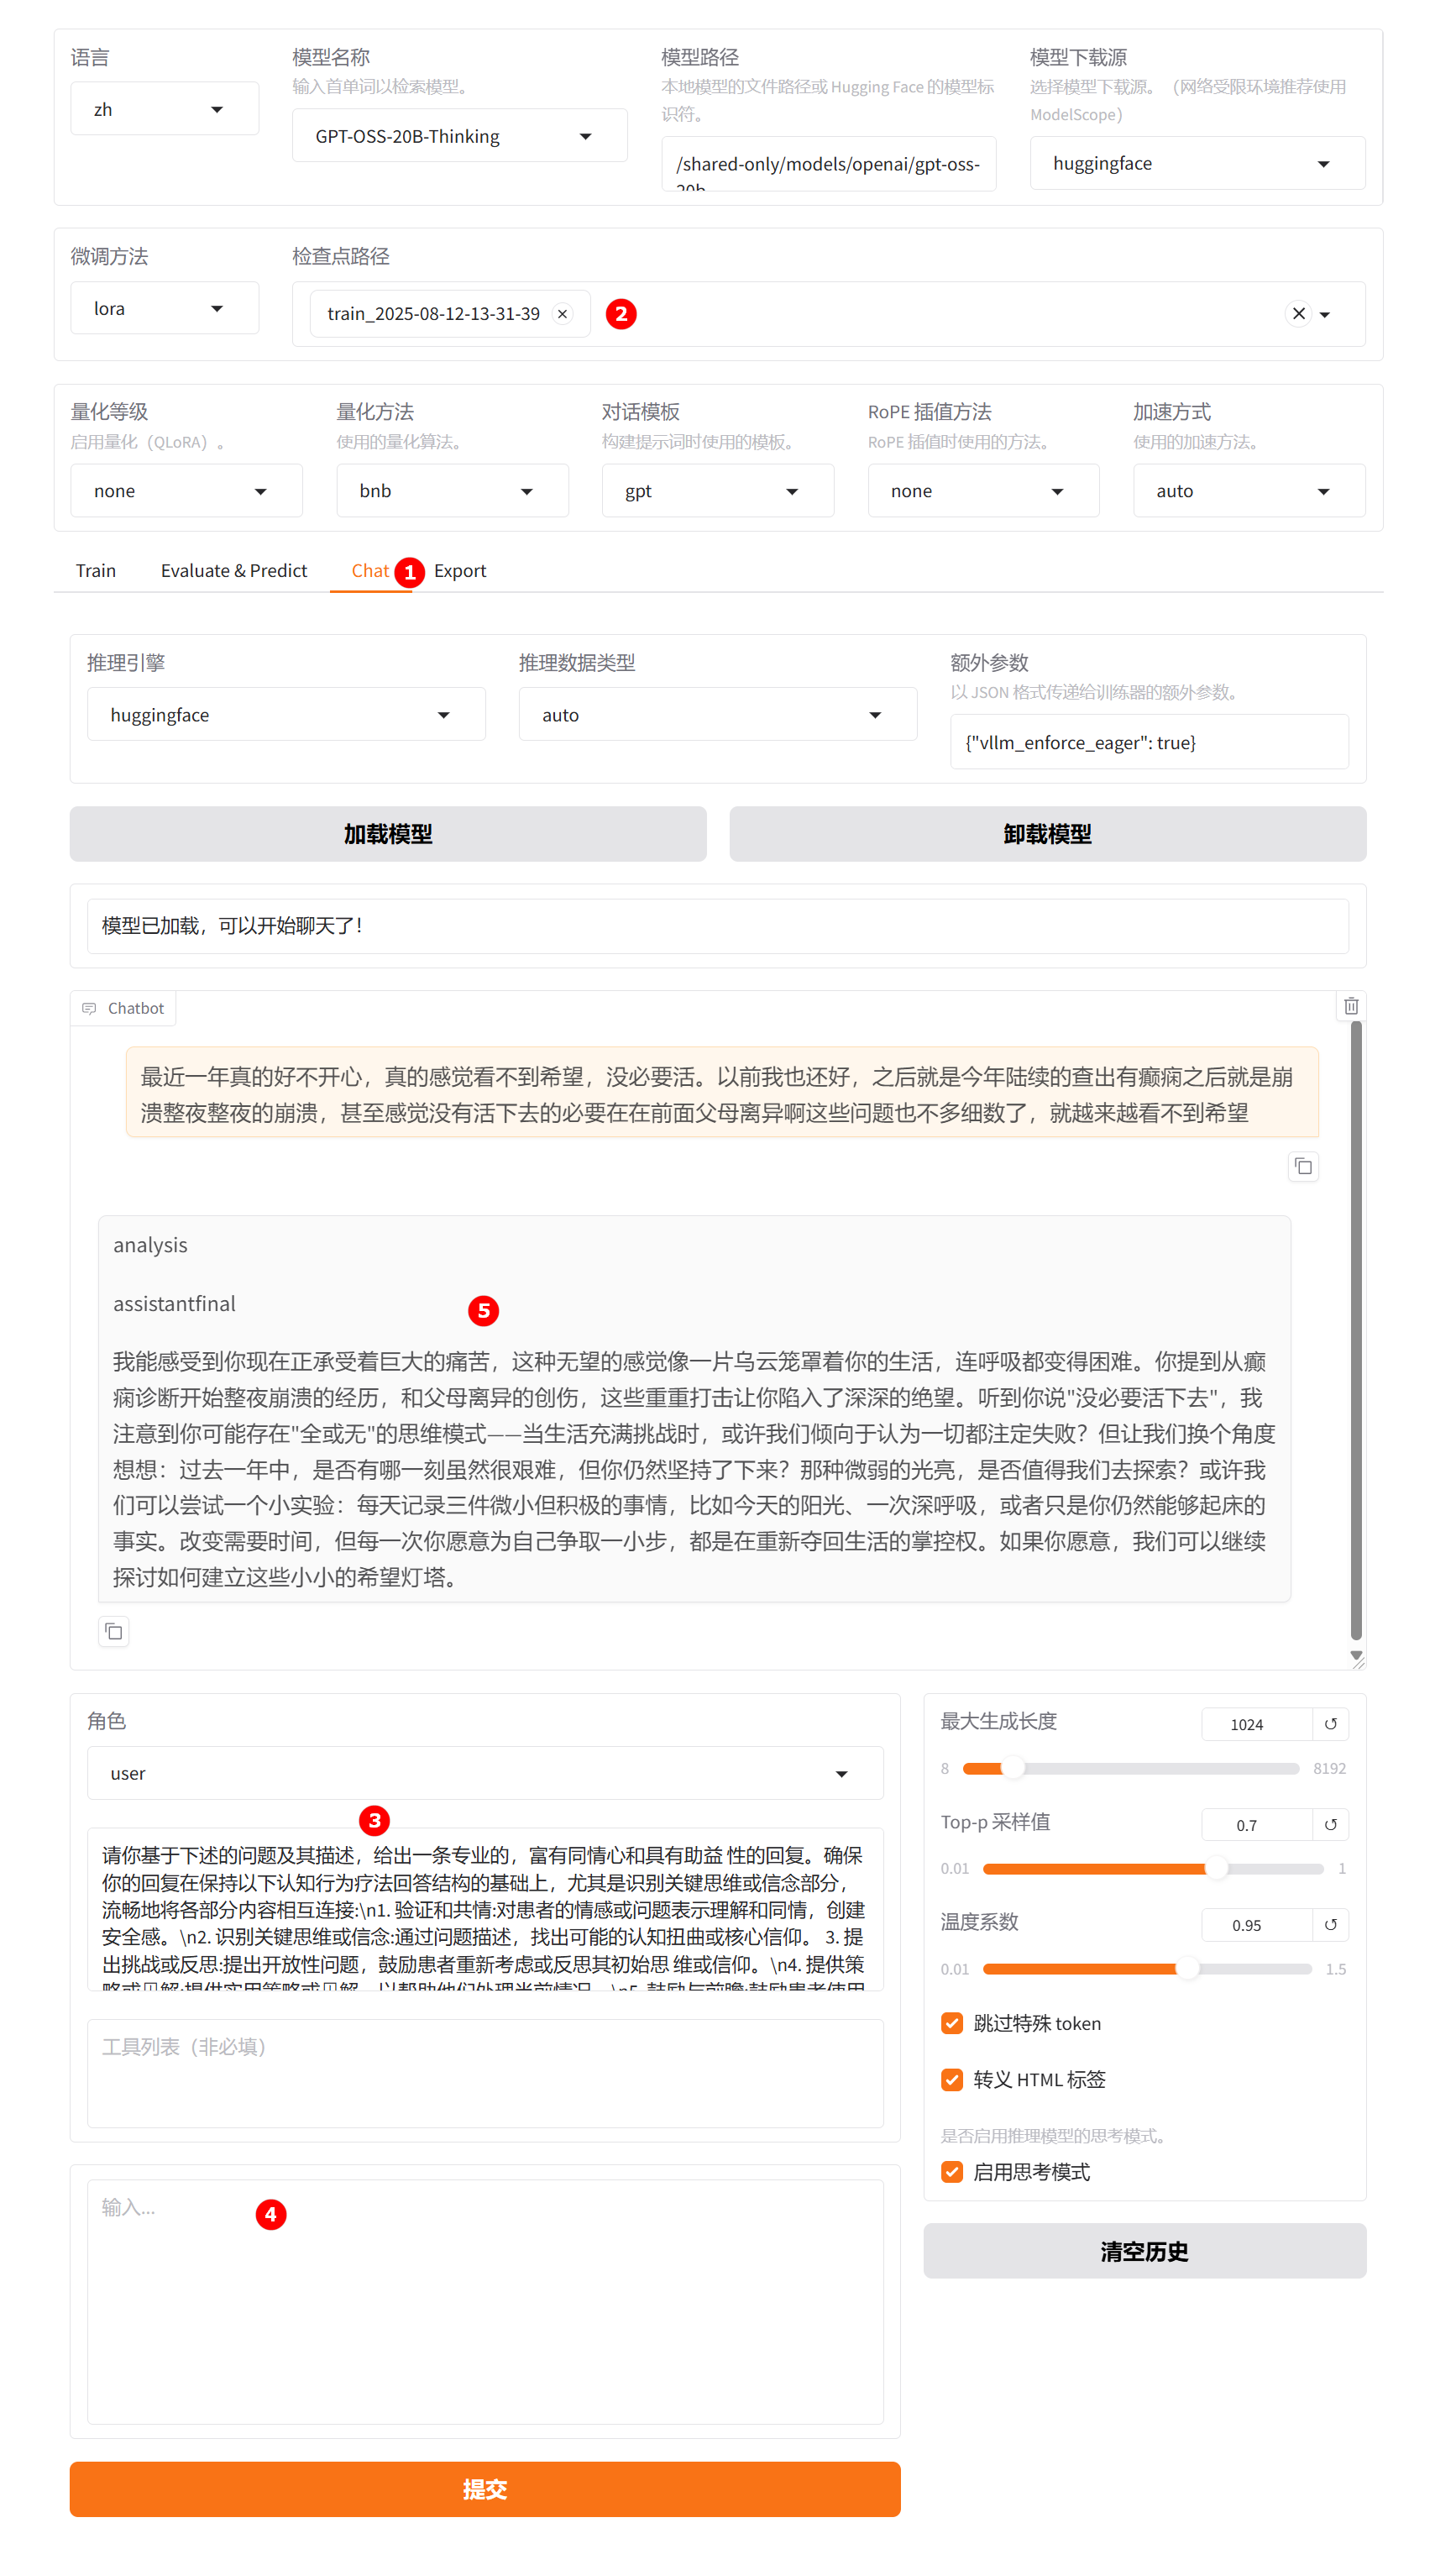Reset 最大生成长度 to default value

click(x=1330, y=1723)
